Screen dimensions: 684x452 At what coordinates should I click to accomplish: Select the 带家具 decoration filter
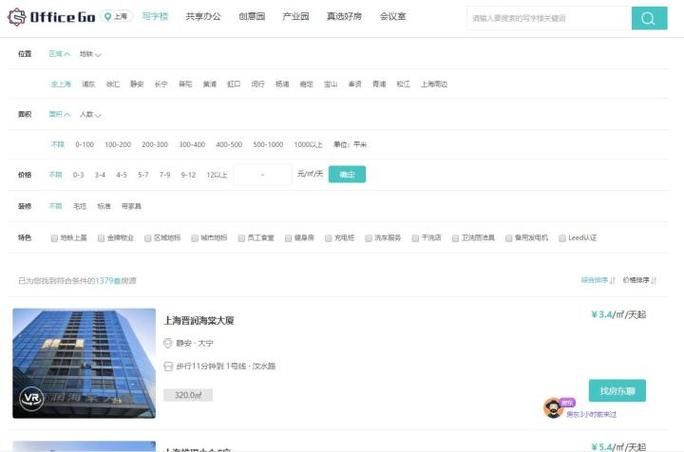(x=131, y=206)
